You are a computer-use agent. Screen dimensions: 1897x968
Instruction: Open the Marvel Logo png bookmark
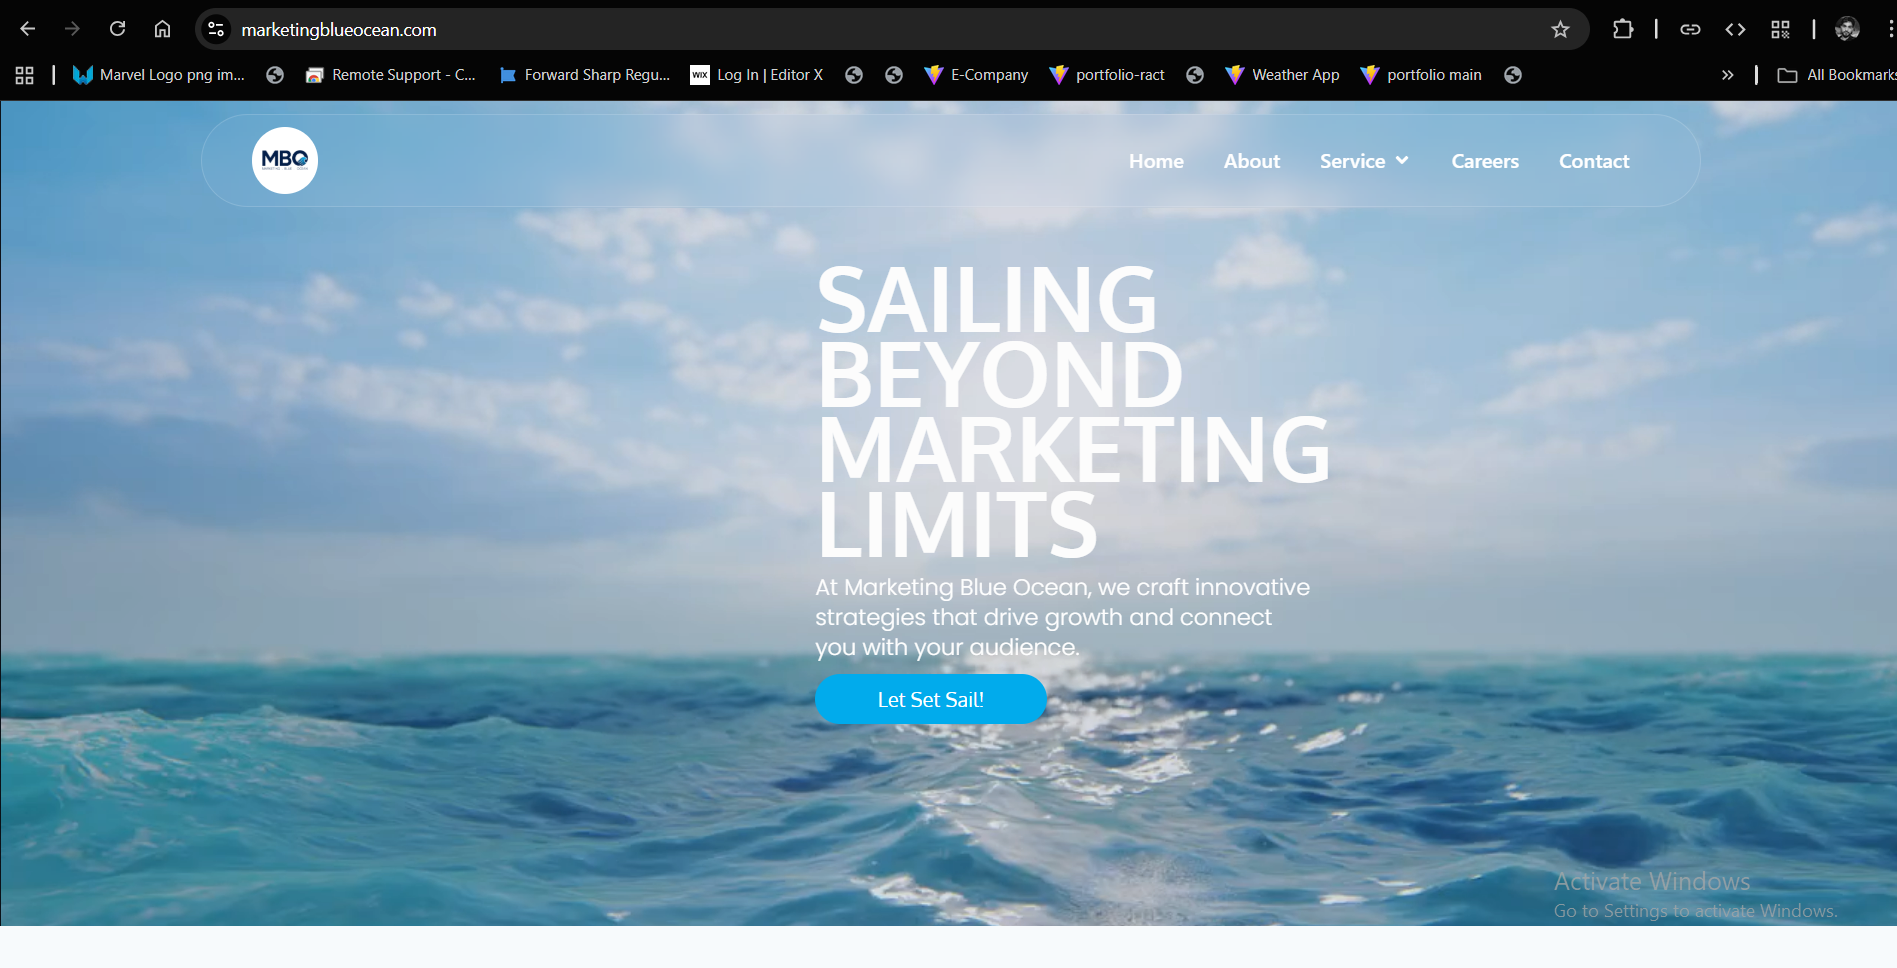pyautogui.click(x=159, y=75)
